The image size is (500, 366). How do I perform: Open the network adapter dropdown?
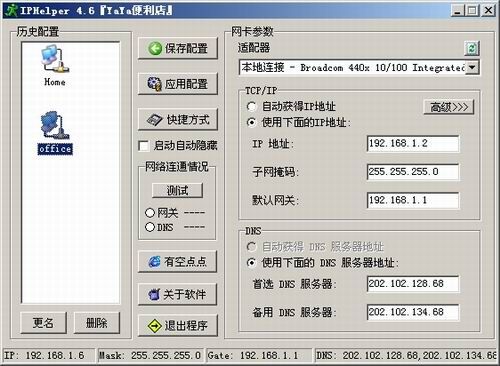(x=472, y=68)
